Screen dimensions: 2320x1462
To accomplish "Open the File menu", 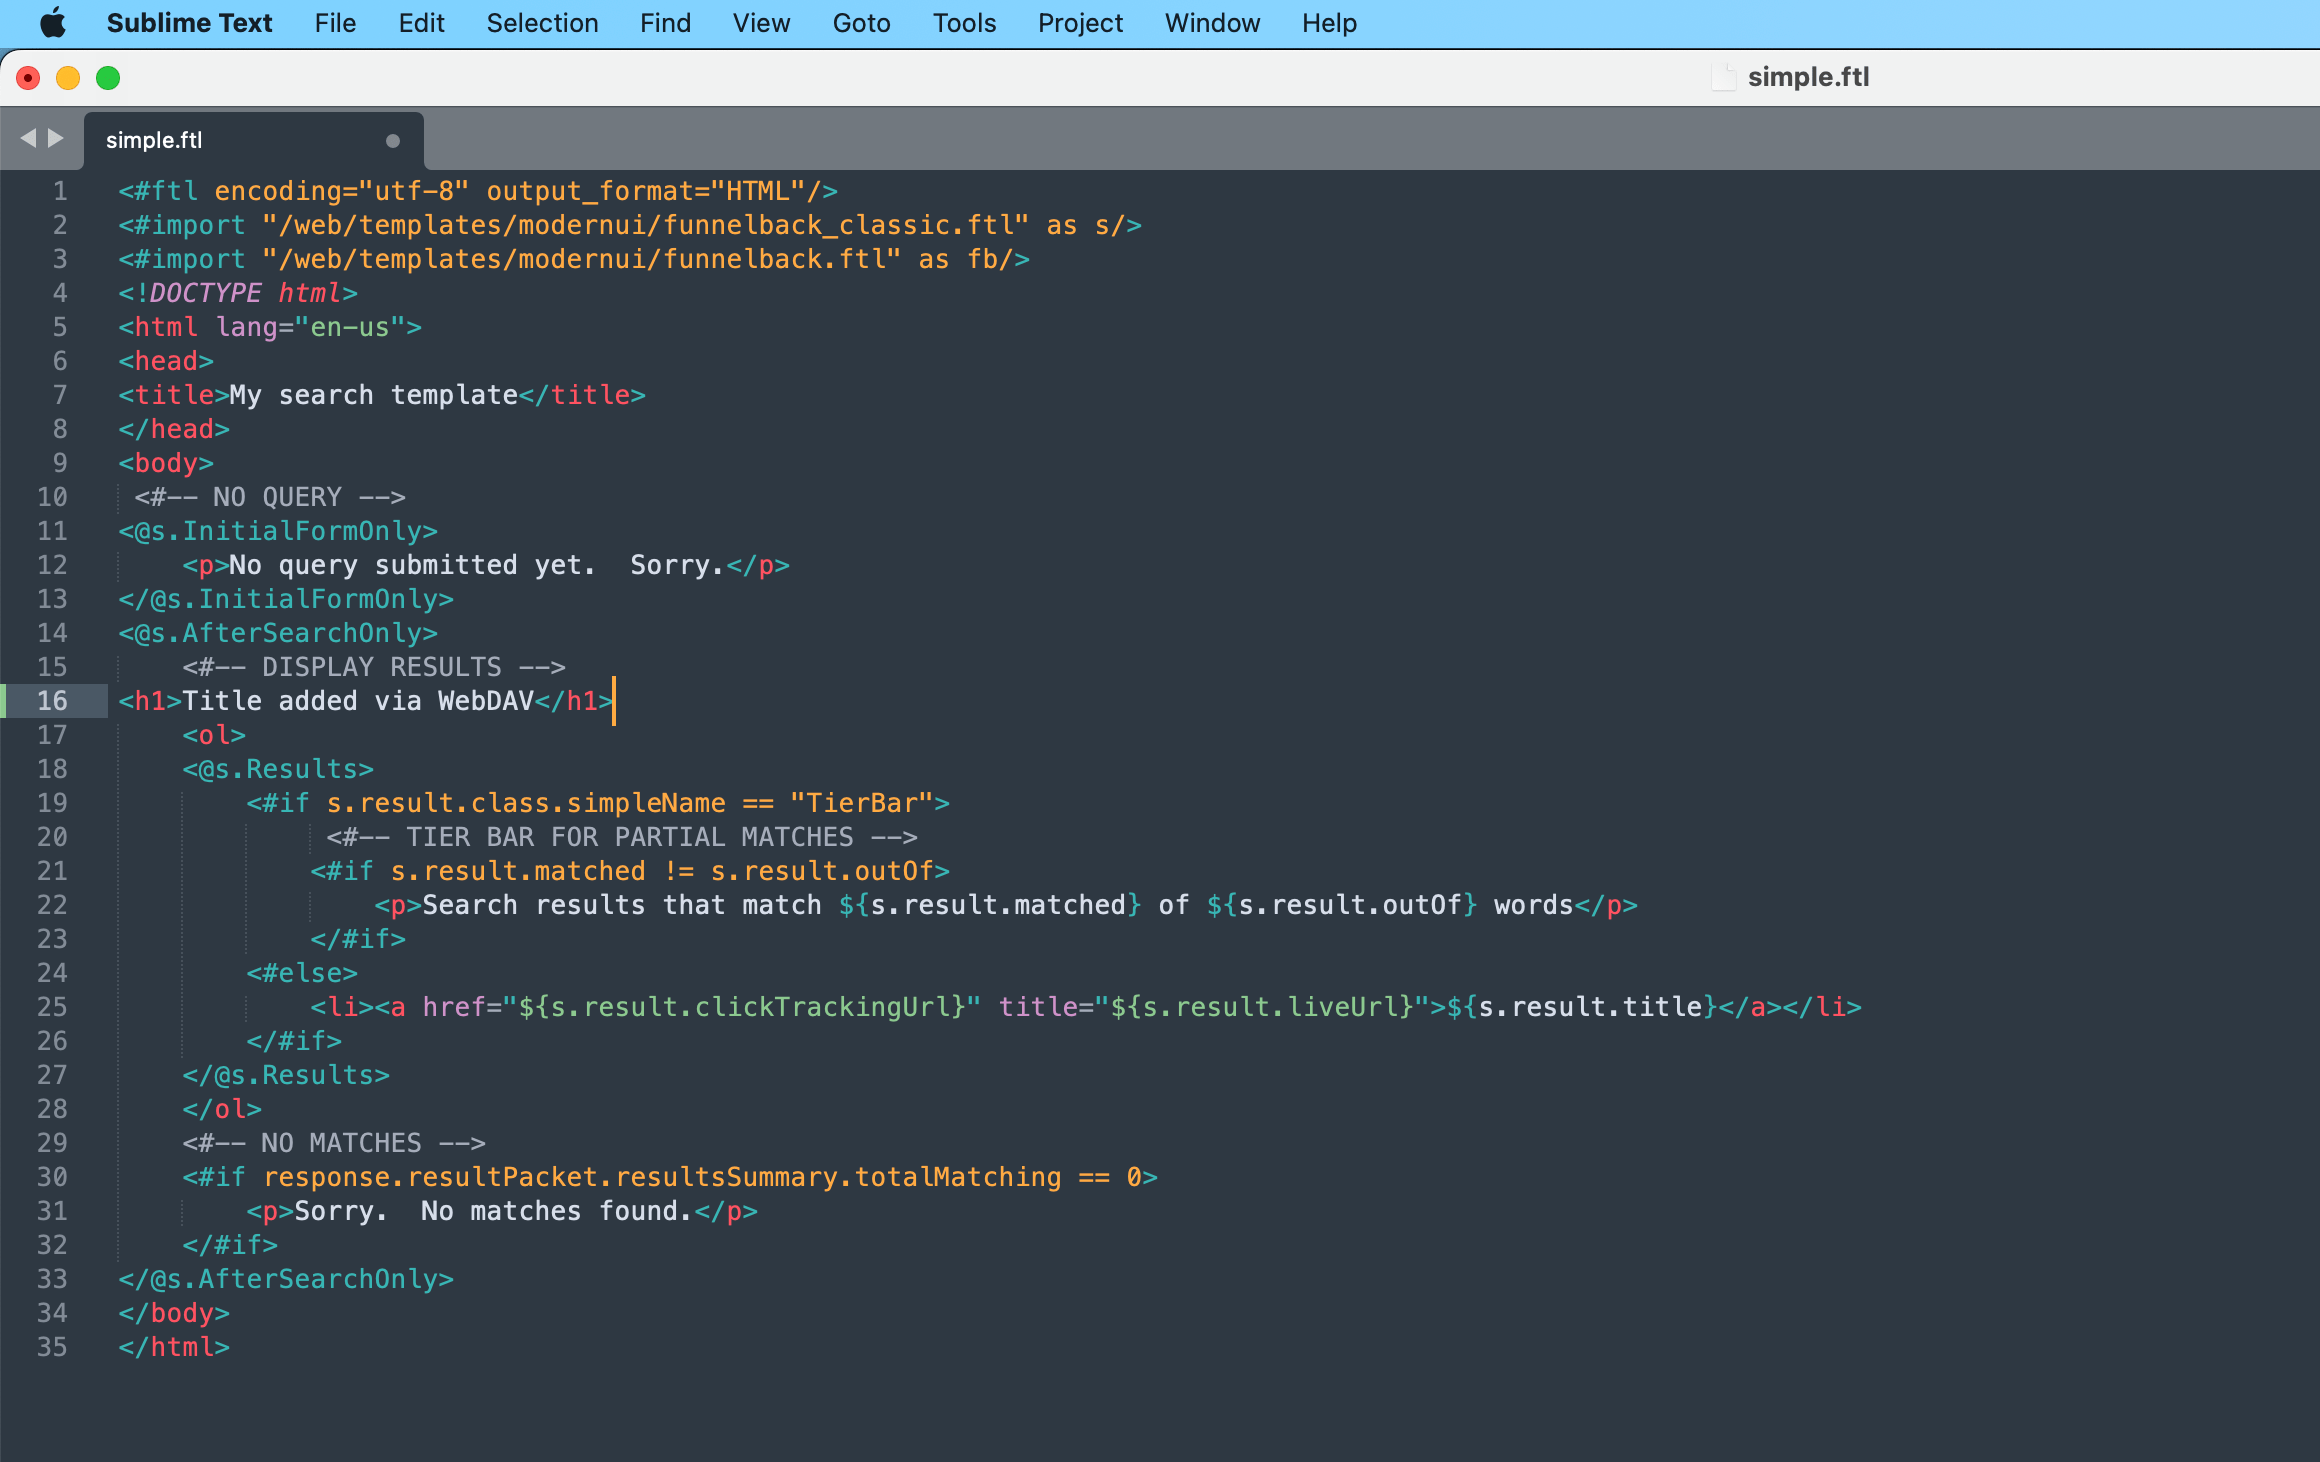I will coord(335,22).
